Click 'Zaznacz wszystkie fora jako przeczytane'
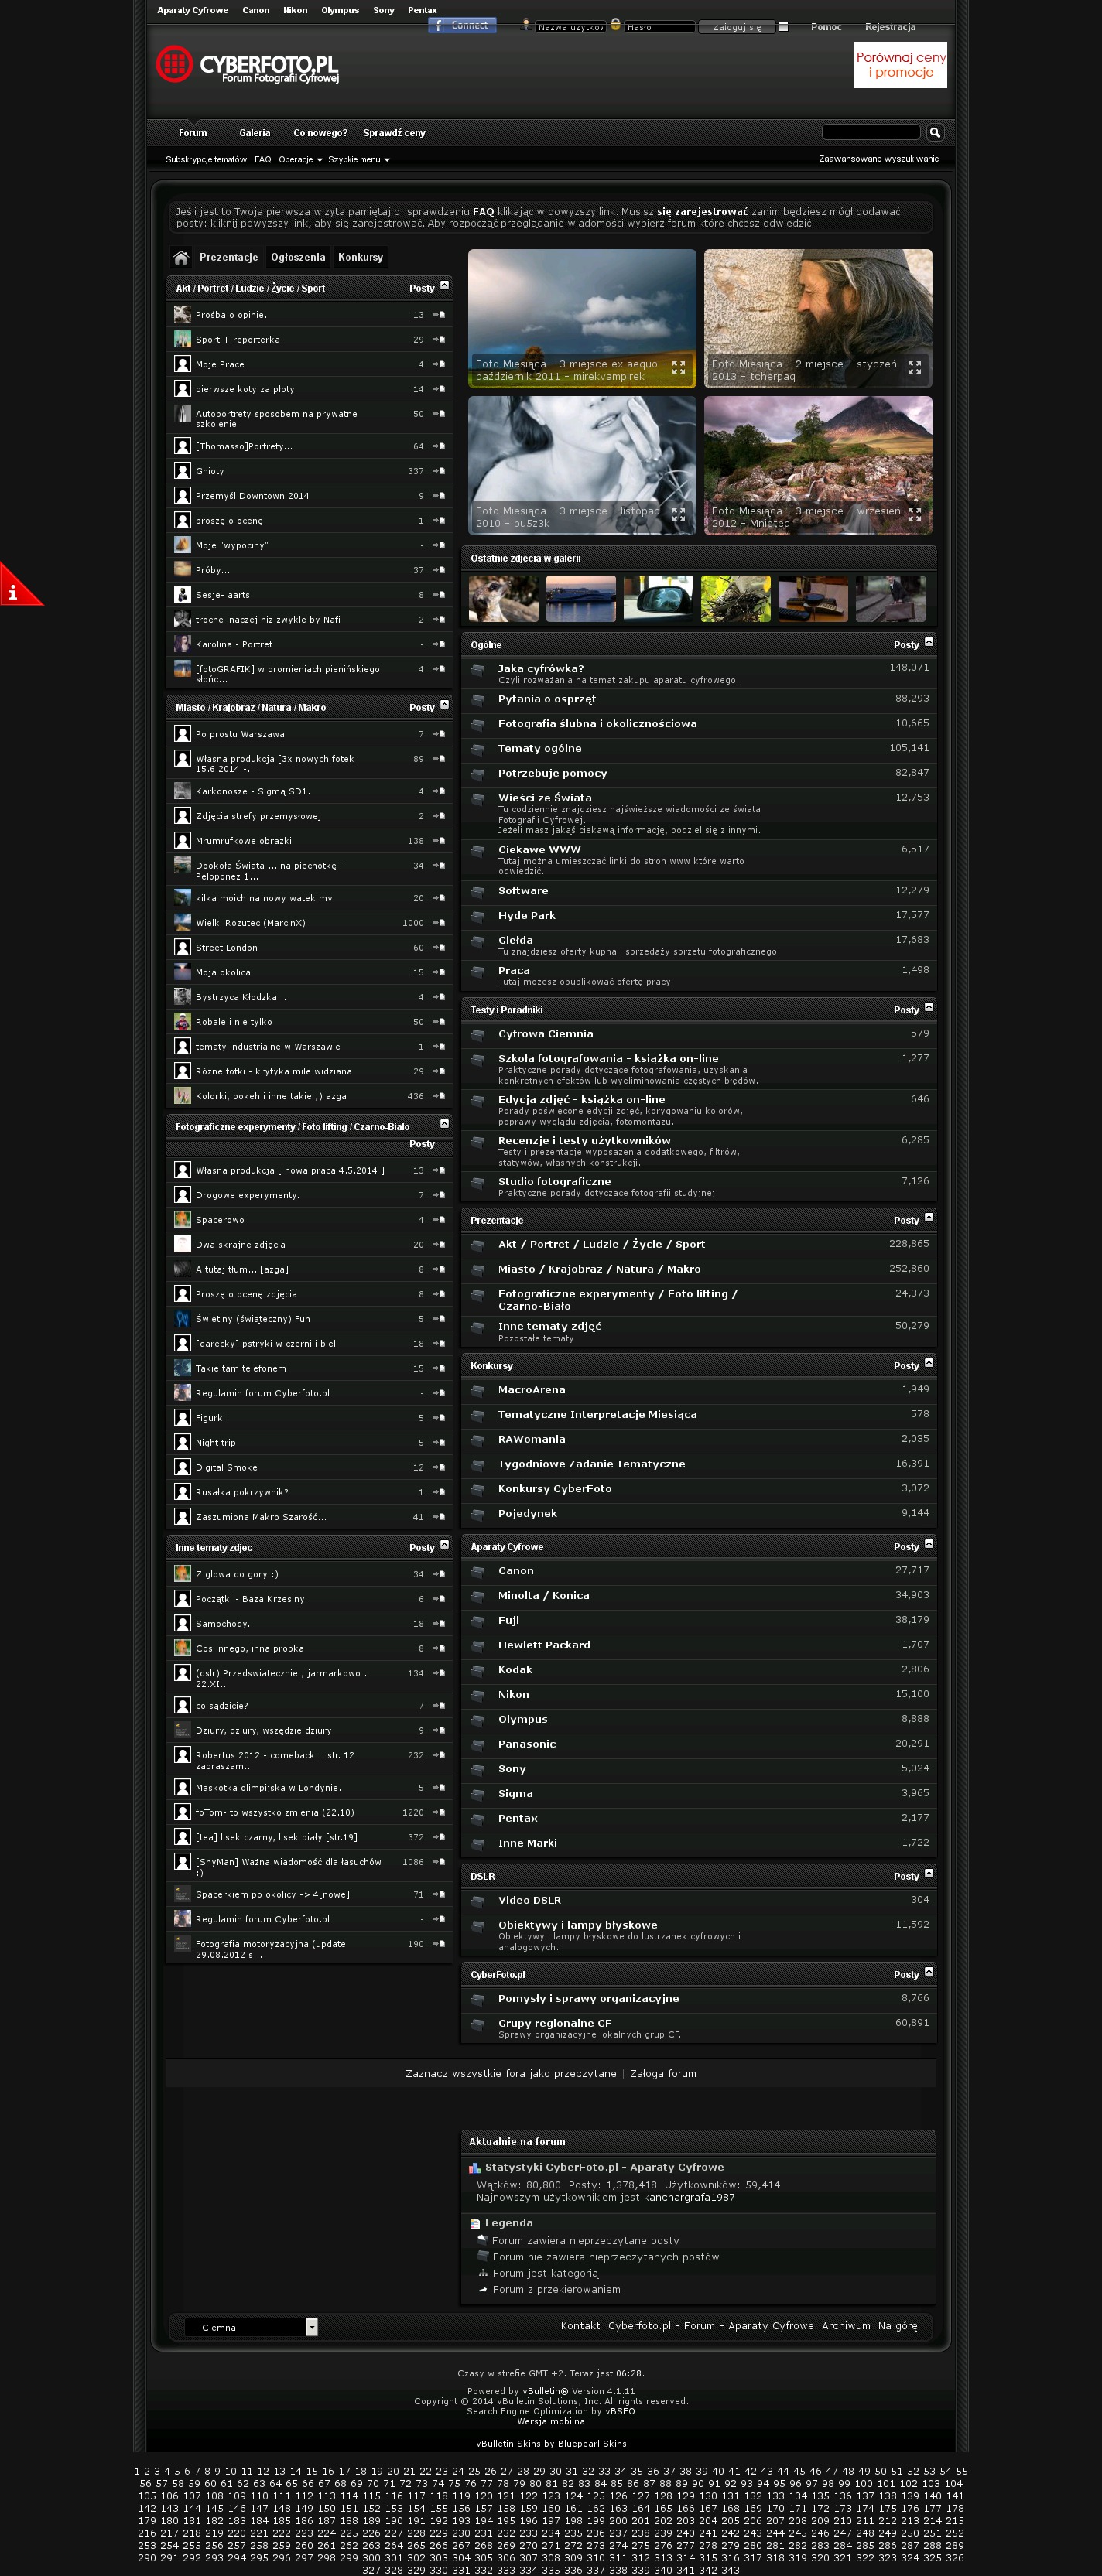The height and width of the screenshot is (2576, 1102). (x=511, y=2073)
